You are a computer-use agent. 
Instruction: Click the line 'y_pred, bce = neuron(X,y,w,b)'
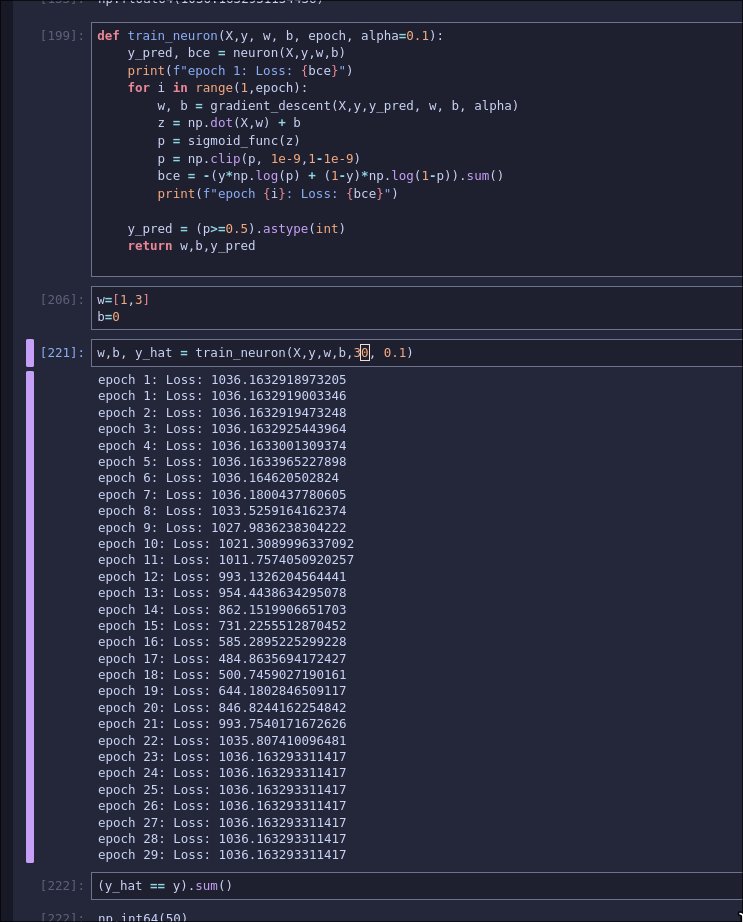(x=236, y=53)
